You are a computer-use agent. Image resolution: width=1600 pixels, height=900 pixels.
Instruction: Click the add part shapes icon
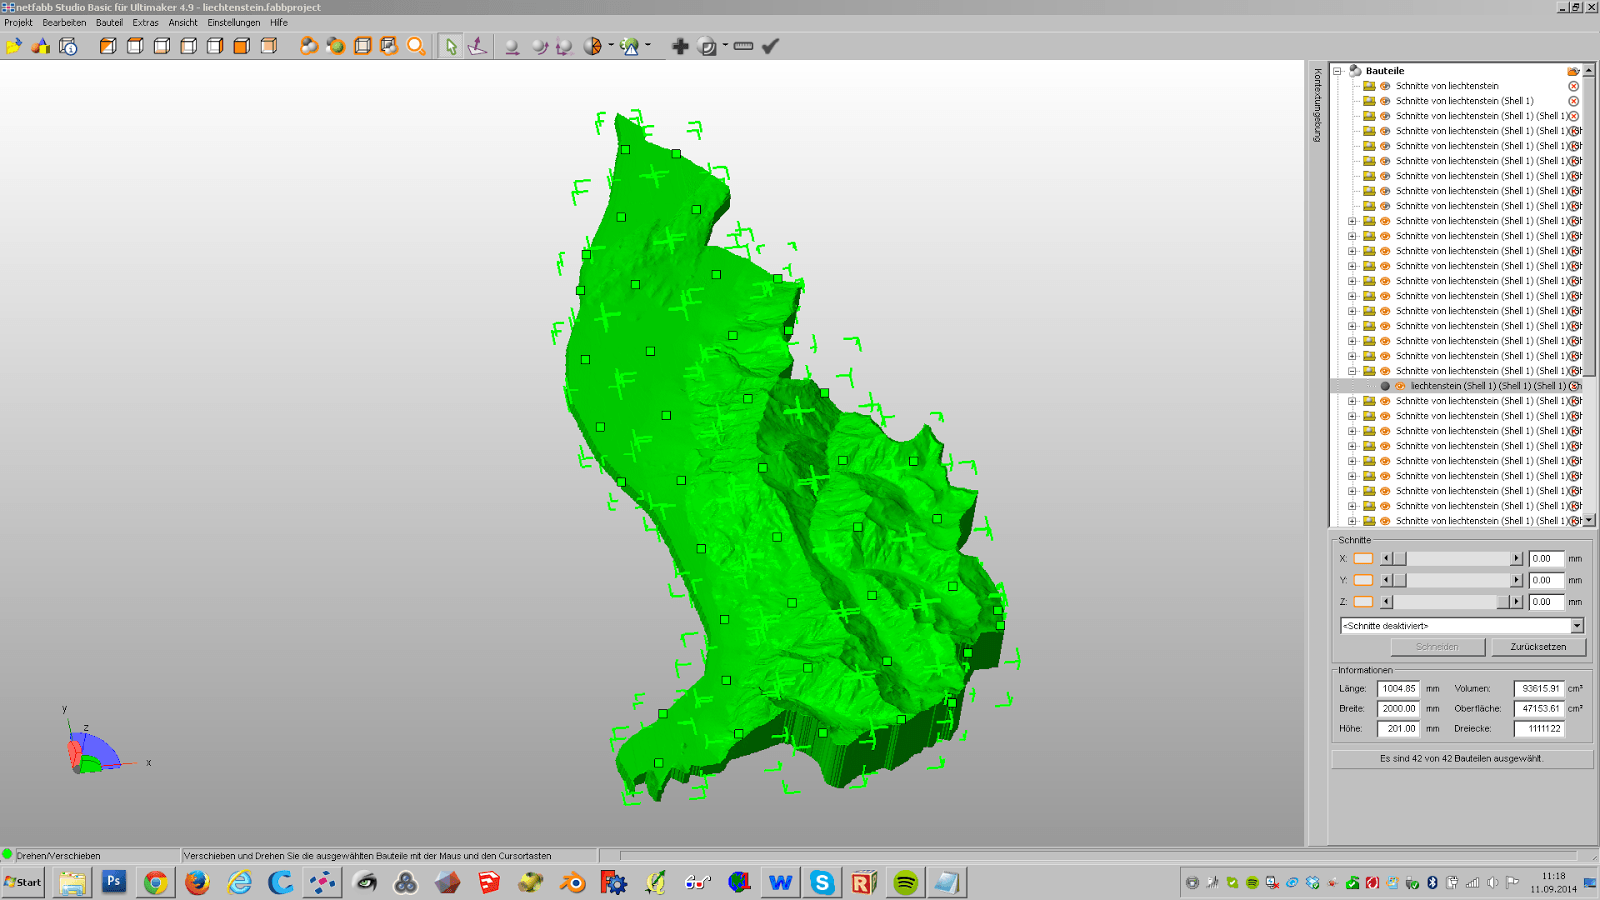(x=41, y=46)
